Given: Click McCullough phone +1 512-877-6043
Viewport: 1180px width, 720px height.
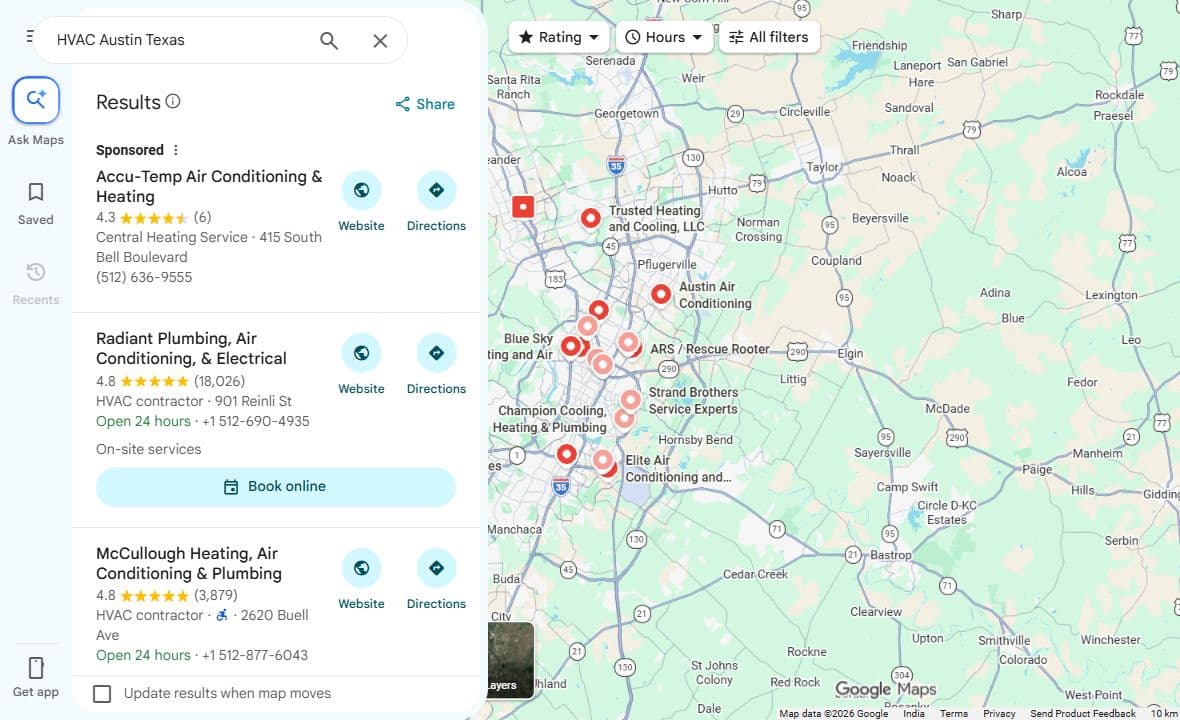Looking at the screenshot, I should pyautogui.click(x=255, y=655).
